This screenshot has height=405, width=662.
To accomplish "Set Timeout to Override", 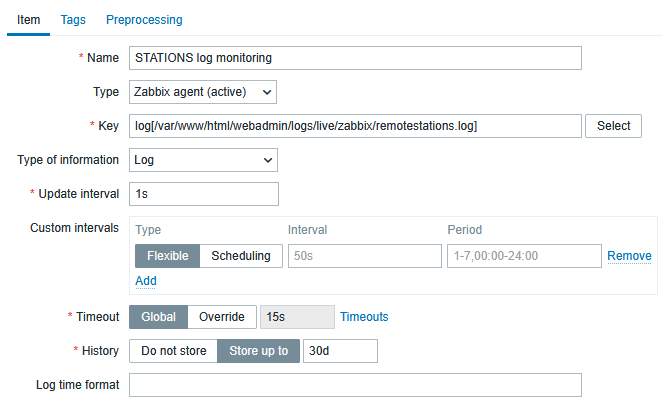I will 222,317.
